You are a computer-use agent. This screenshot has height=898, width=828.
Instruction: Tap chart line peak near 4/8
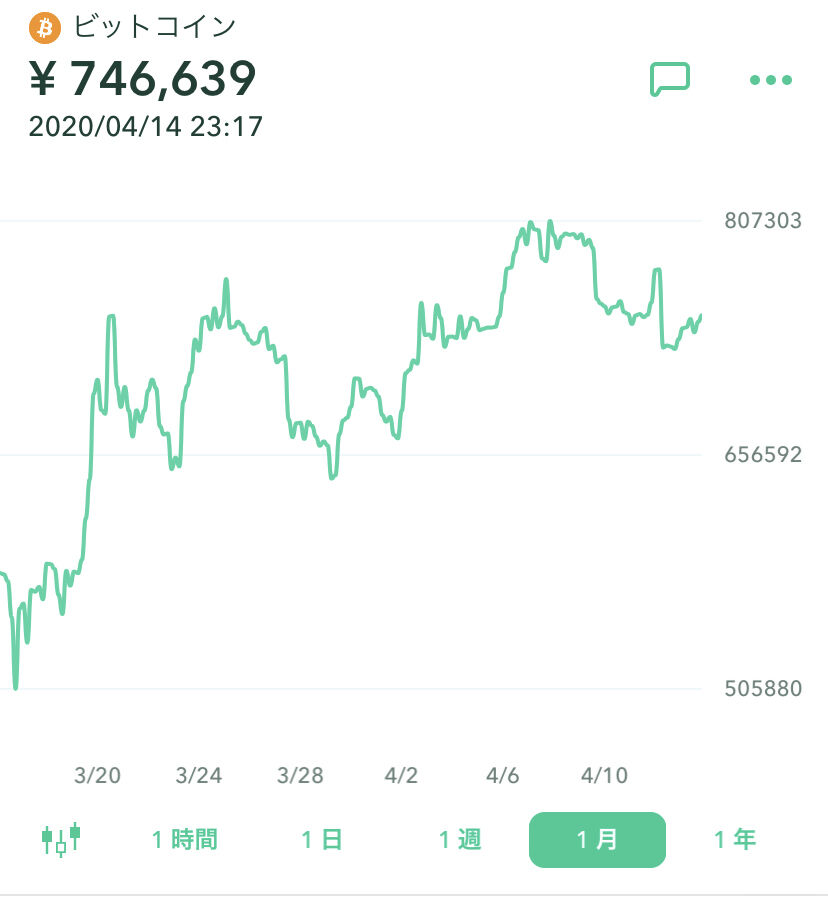point(550,222)
